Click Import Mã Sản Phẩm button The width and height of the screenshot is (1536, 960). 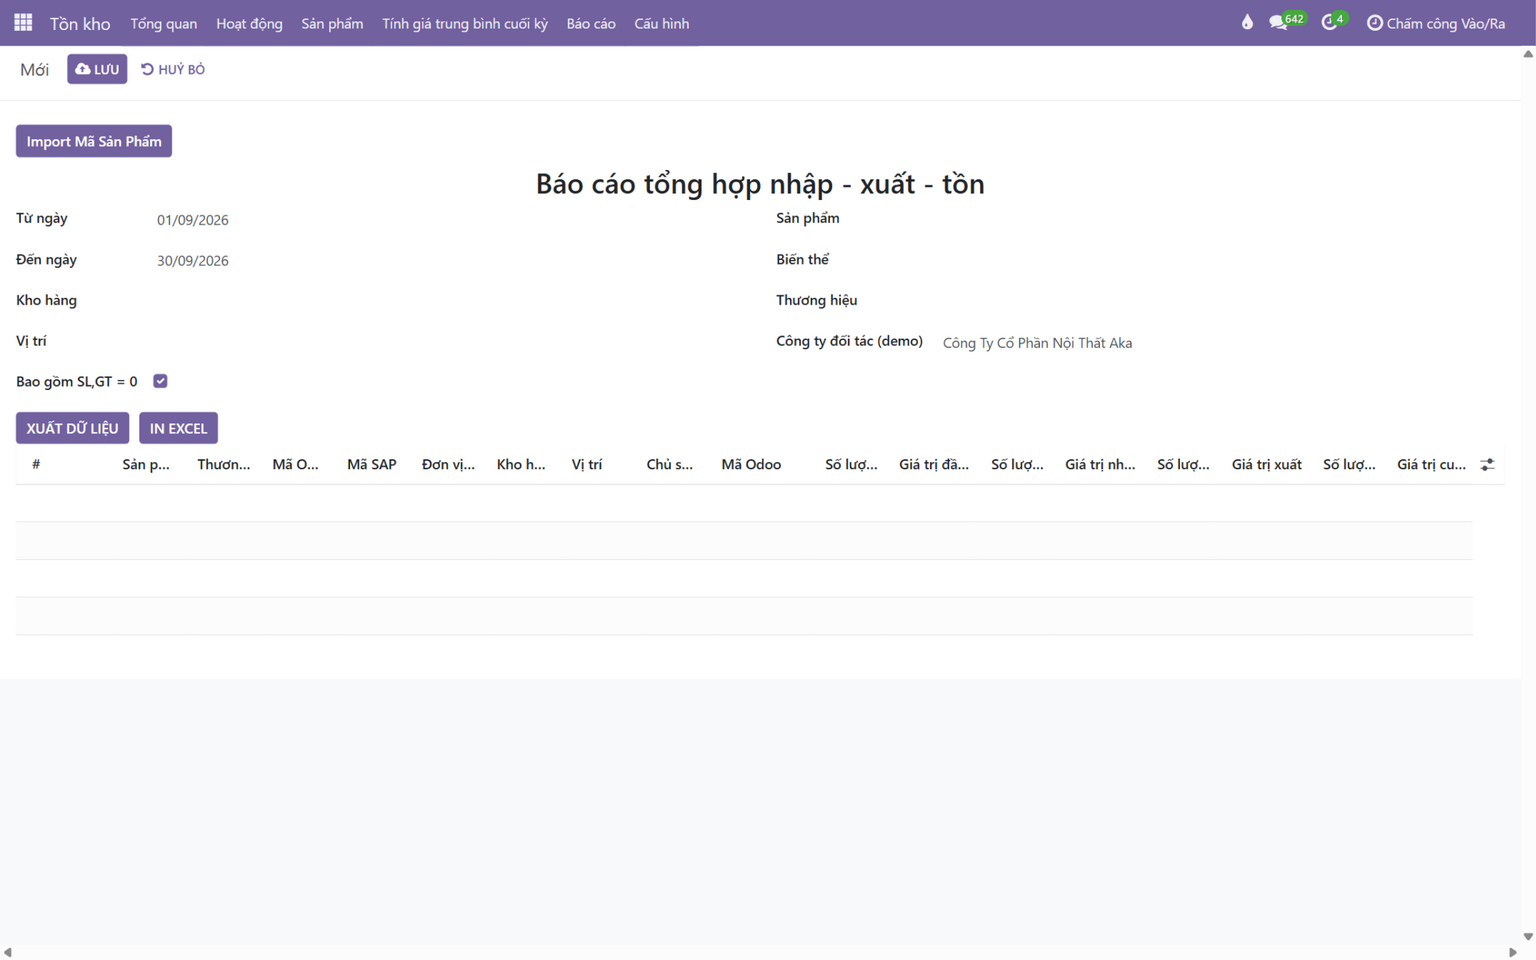94,141
